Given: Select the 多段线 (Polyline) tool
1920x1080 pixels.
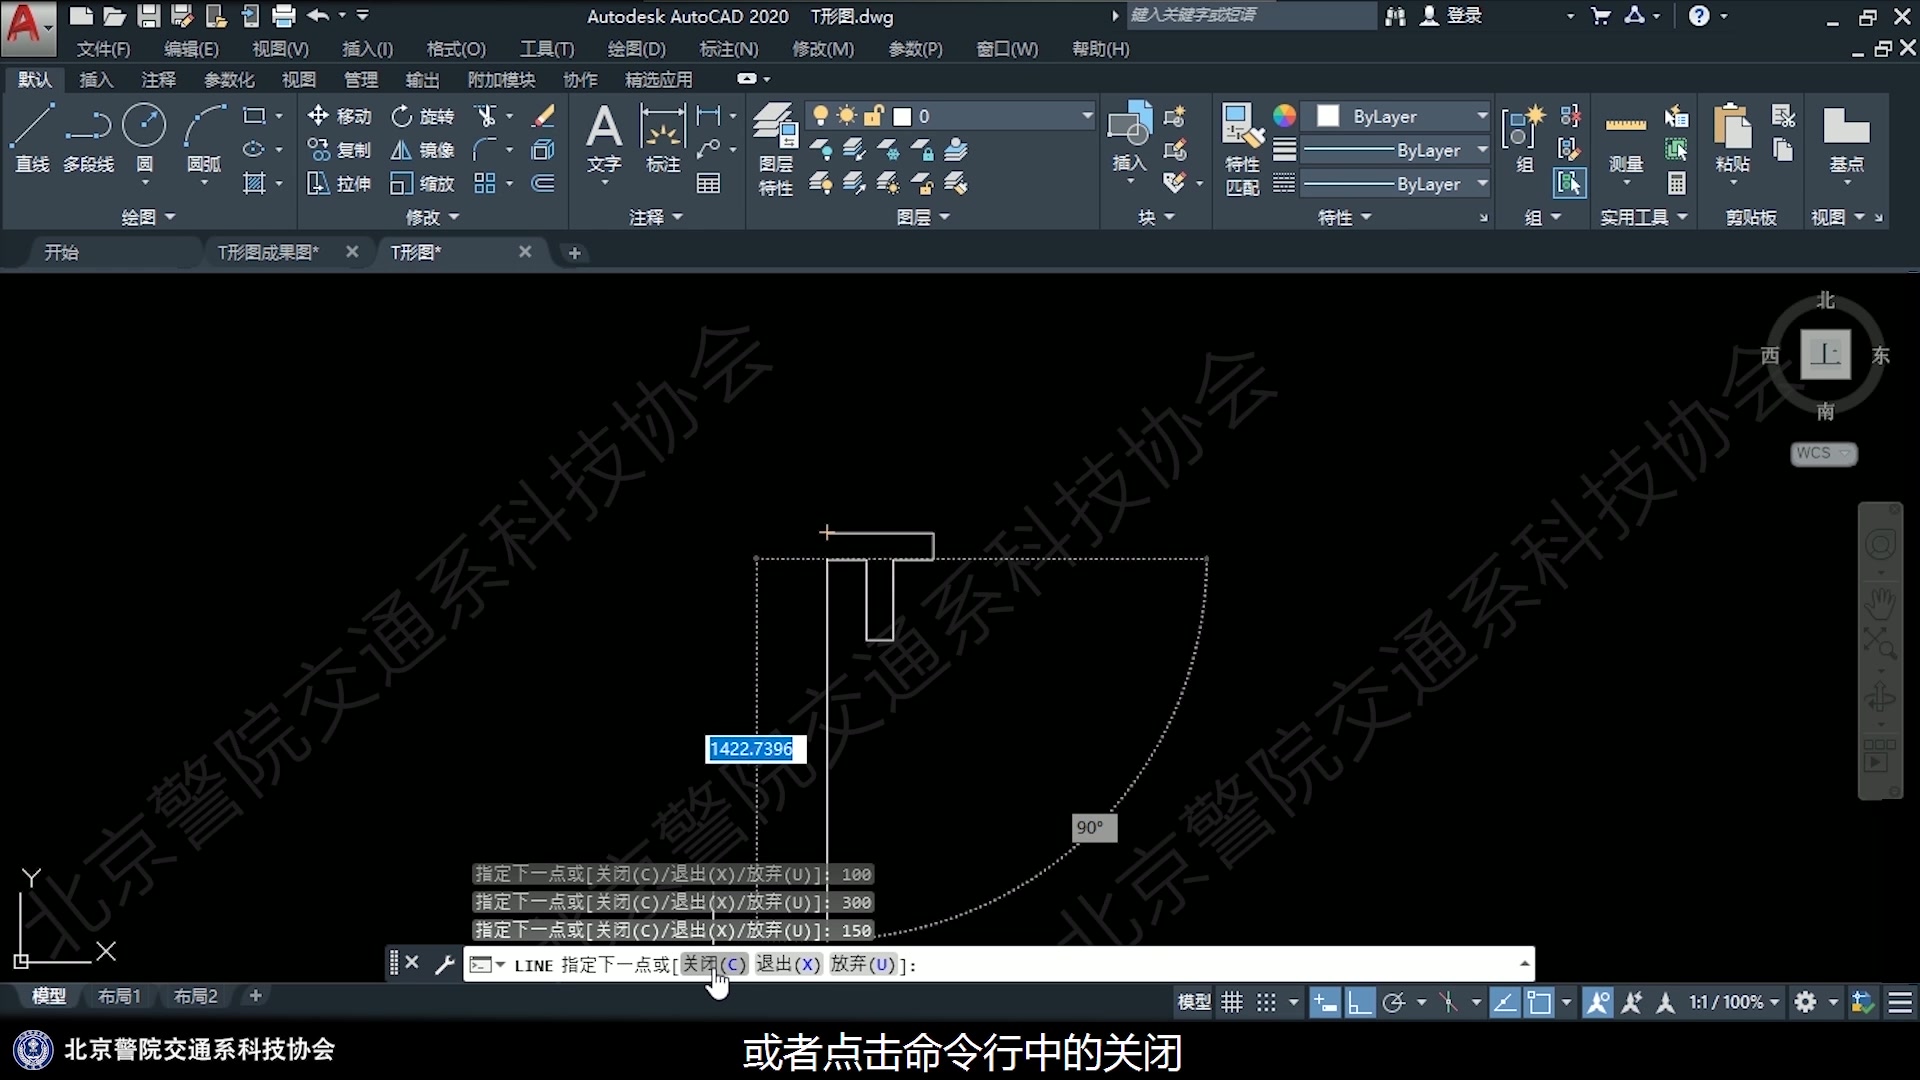Looking at the screenshot, I should click(89, 140).
